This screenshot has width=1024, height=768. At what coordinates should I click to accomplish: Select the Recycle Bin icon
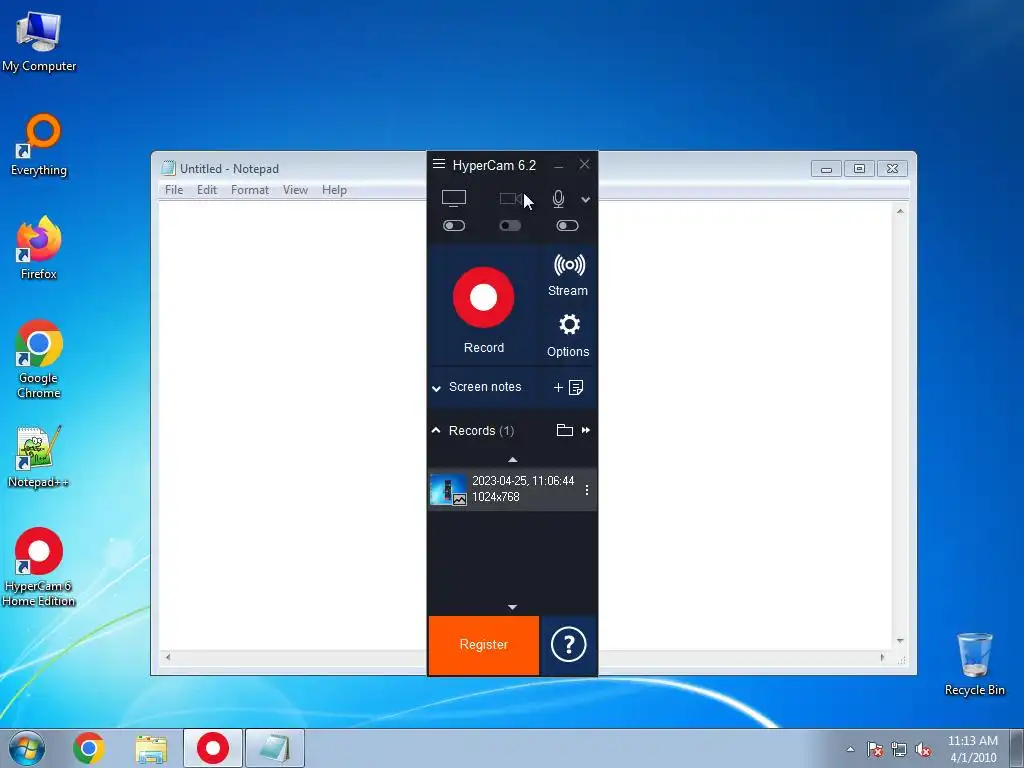pyautogui.click(x=974, y=664)
